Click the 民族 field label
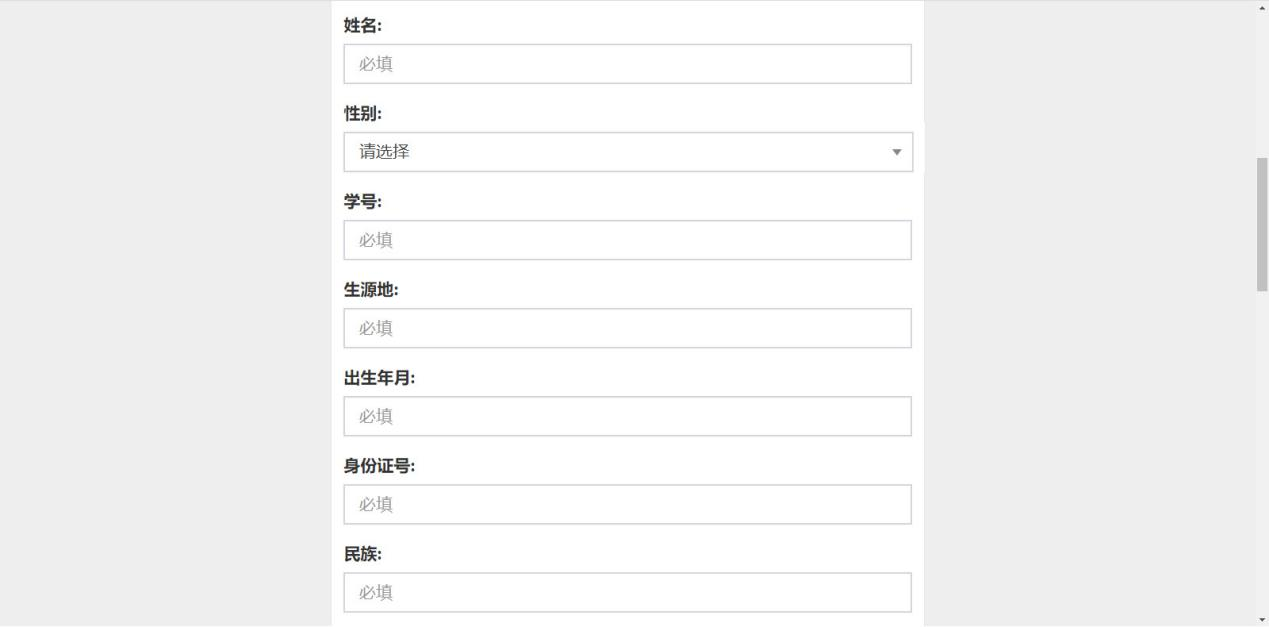Screen dimensions: 1269x627 point(362,554)
